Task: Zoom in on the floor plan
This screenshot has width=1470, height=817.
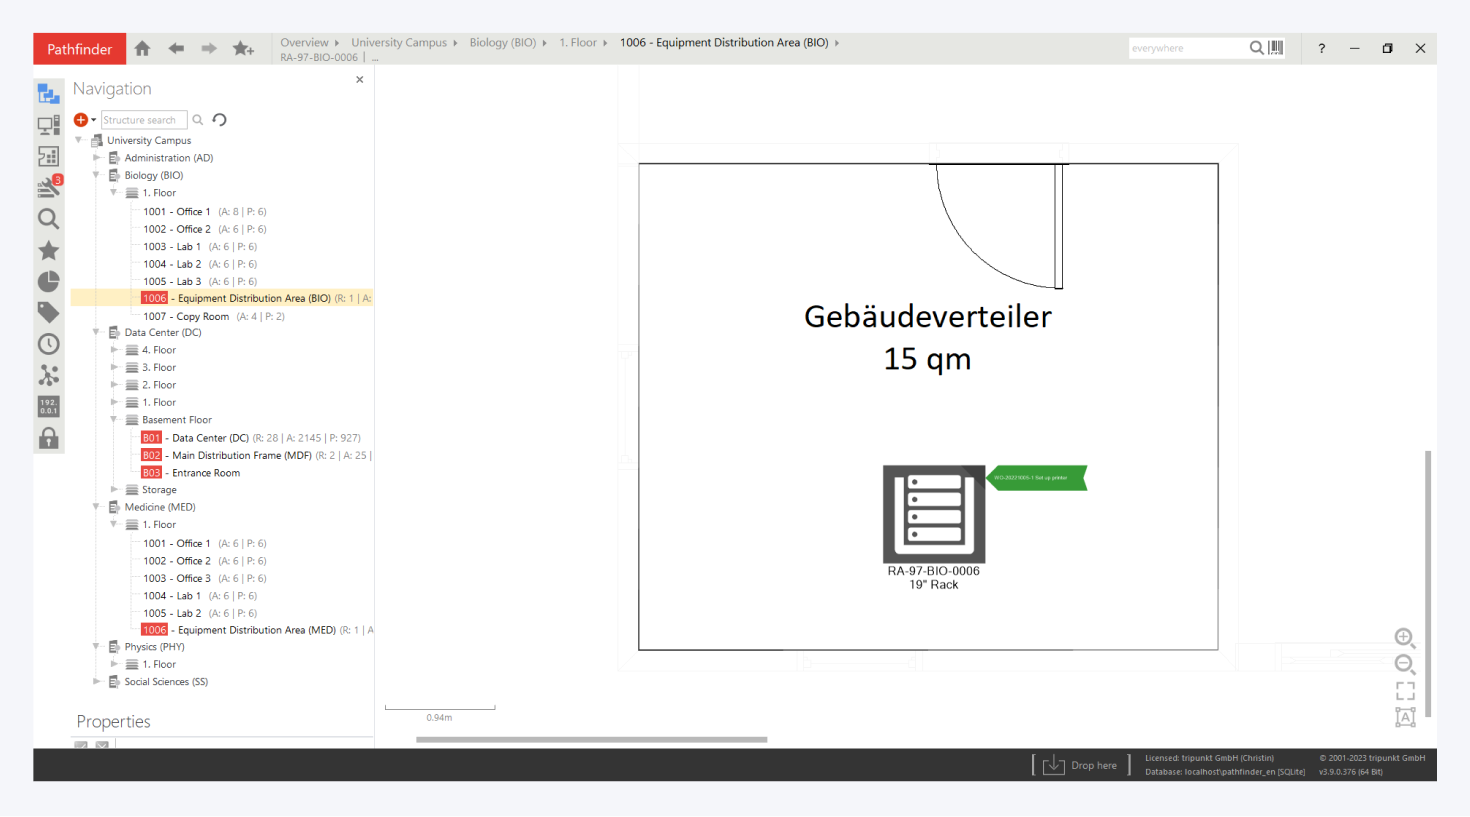Action: [x=1404, y=638]
